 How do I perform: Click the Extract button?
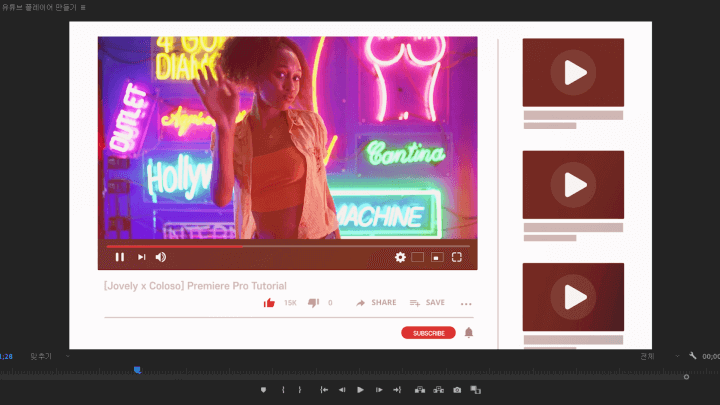click(x=439, y=390)
